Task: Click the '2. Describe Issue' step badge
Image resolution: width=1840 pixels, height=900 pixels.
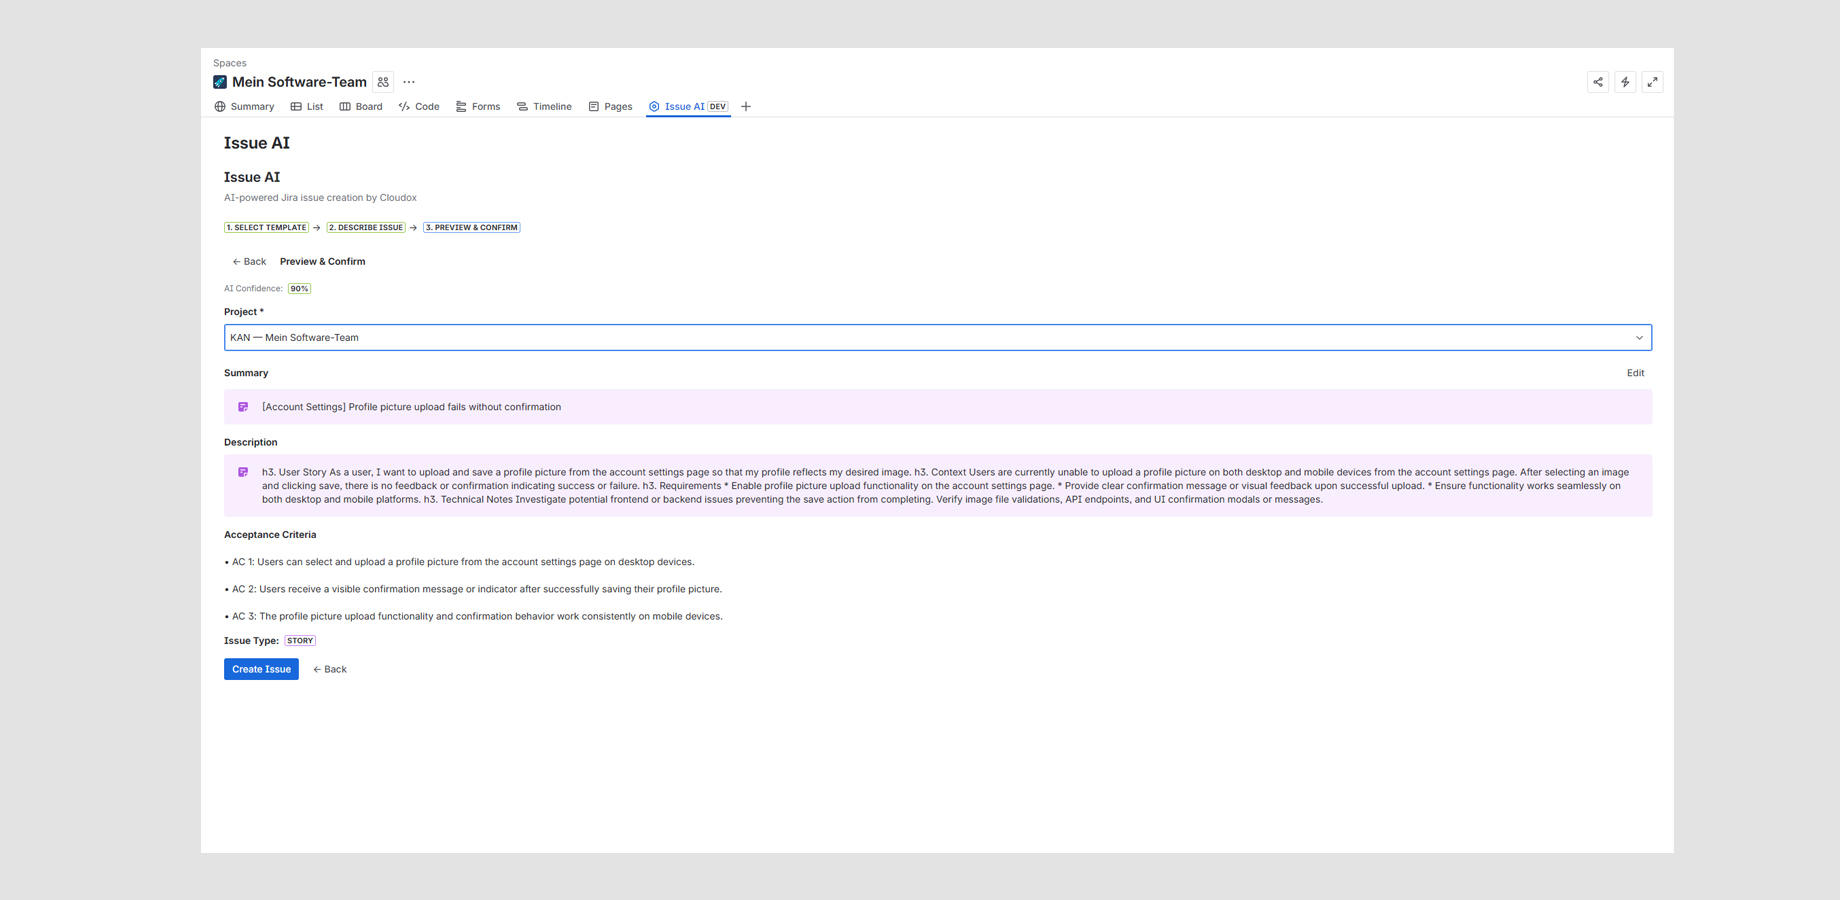Action: click(x=366, y=227)
